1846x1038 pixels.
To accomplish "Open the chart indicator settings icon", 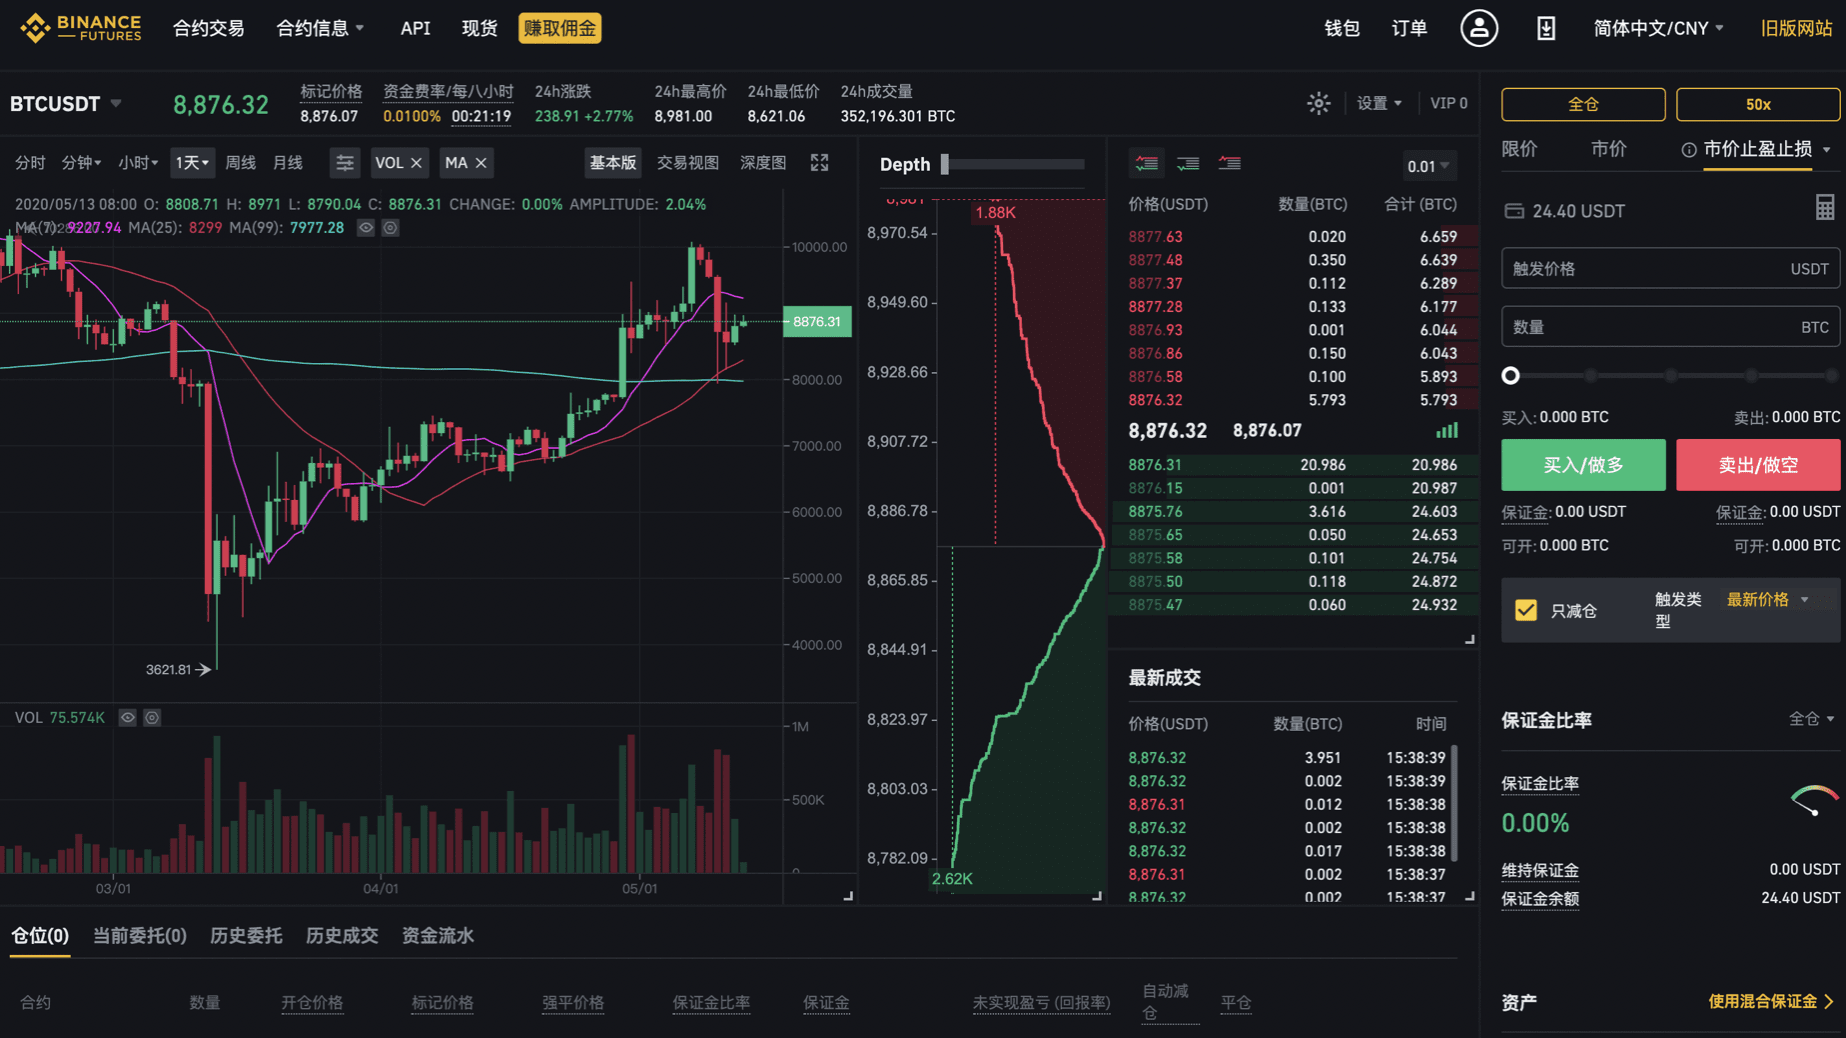I will coord(345,163).
